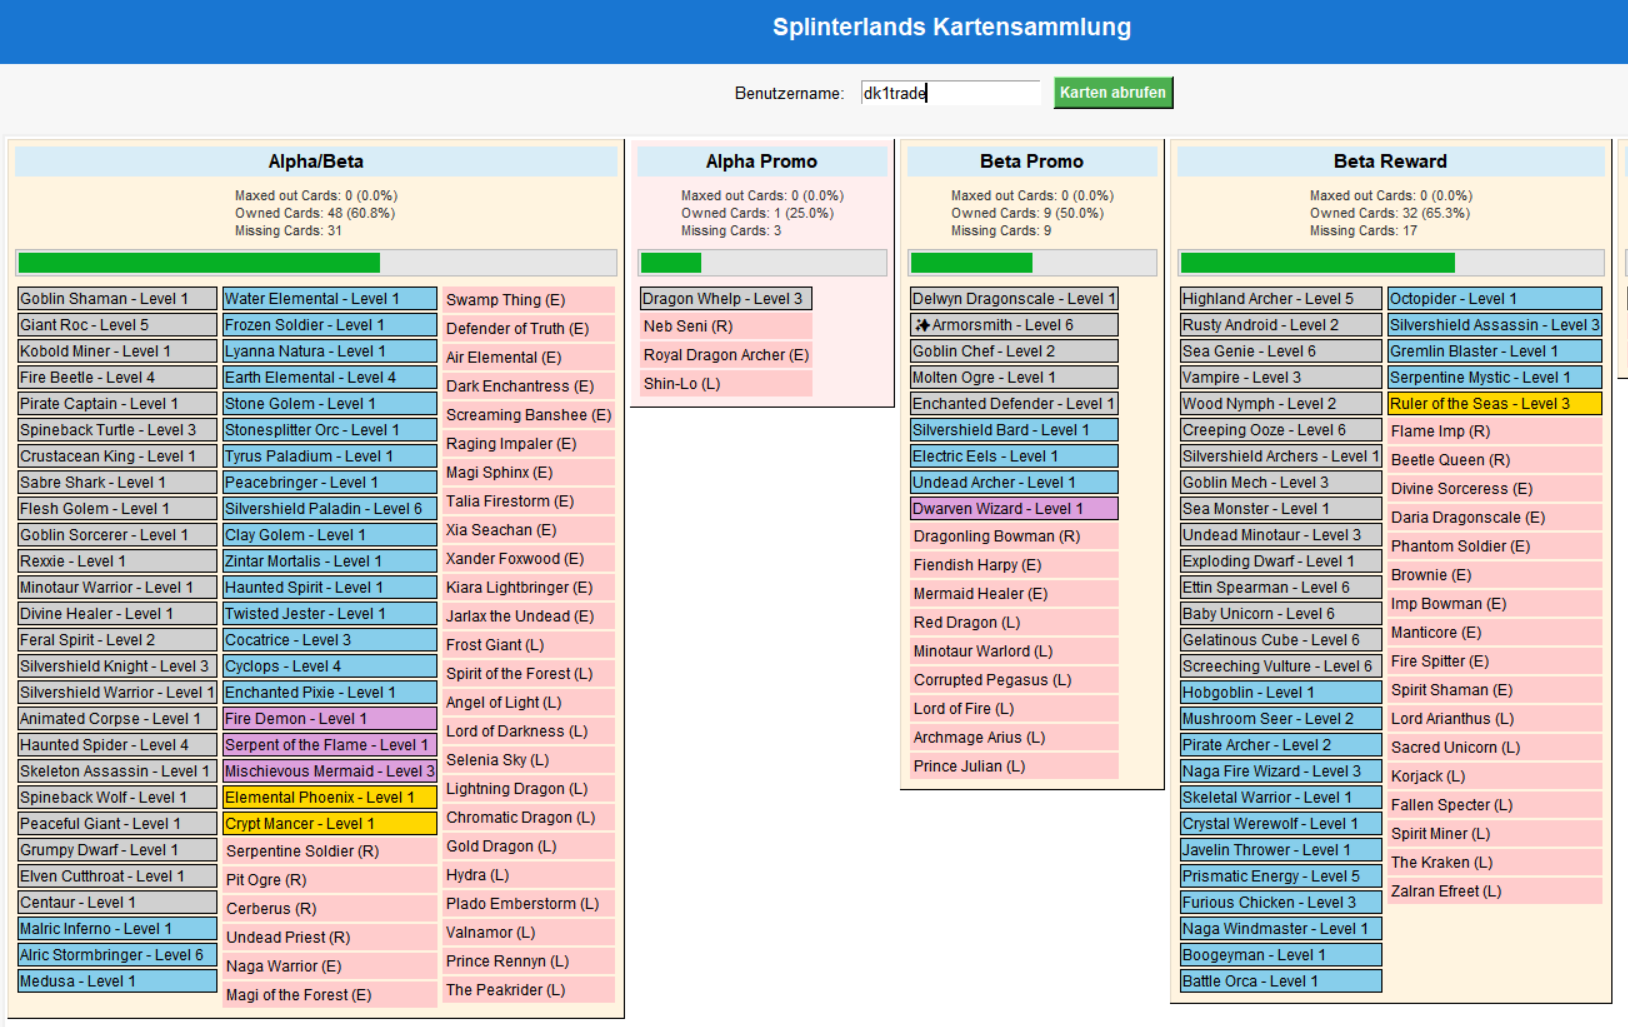Click the Karten abrufen button
This screenshot has height=1027, width=1628.
1113,93
